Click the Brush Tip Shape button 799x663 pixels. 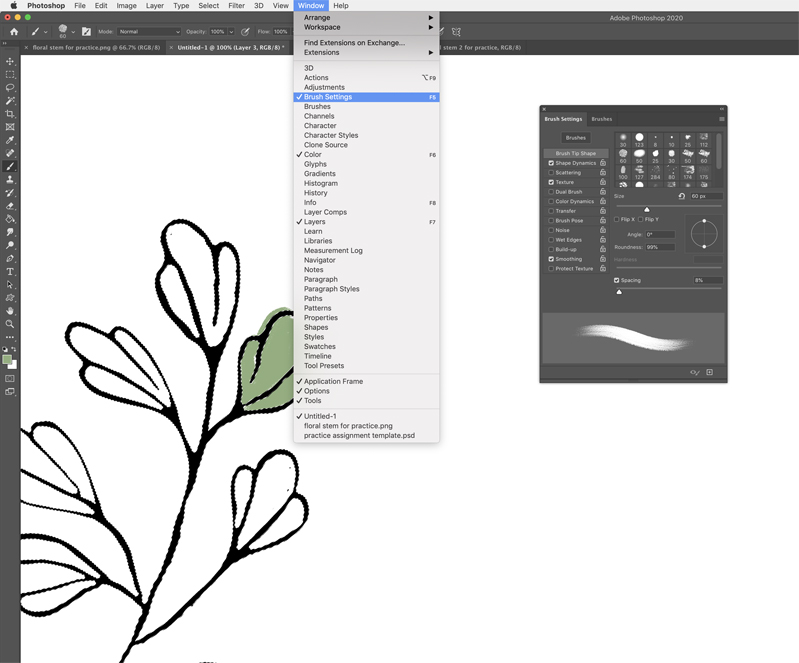pyautogui.click(x=575, y=153)
